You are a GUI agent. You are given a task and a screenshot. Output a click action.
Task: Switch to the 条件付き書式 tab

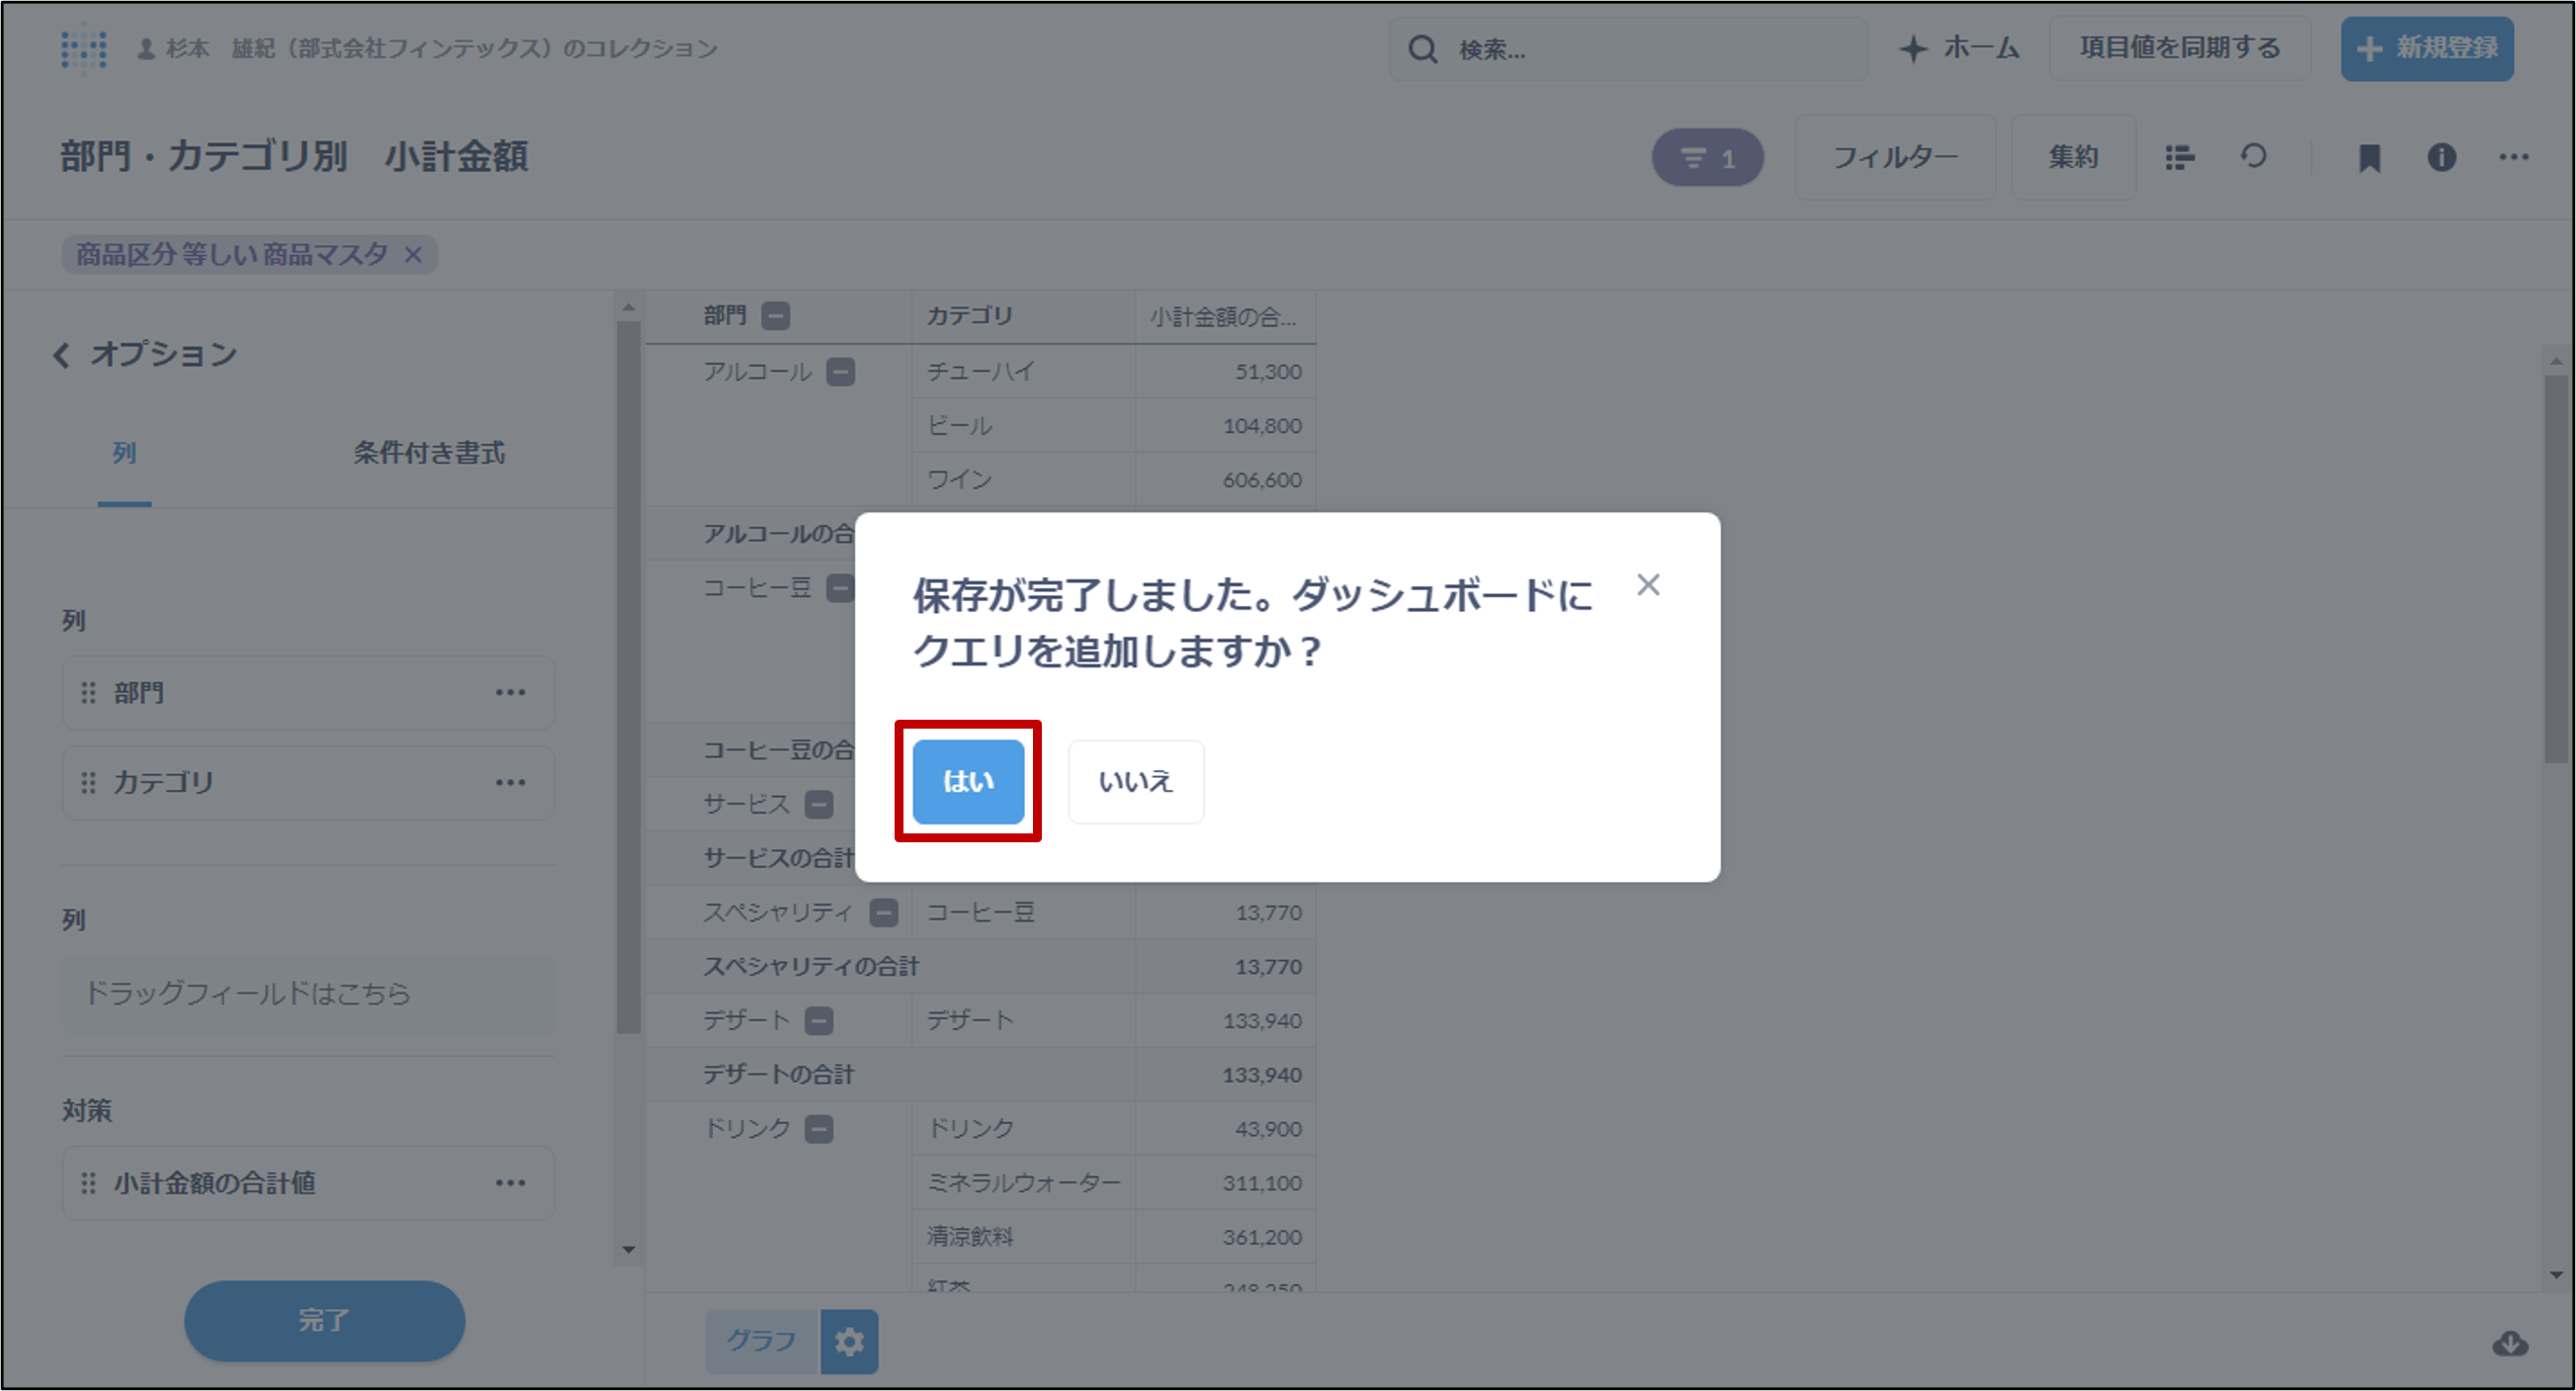(x=428, y=453)
